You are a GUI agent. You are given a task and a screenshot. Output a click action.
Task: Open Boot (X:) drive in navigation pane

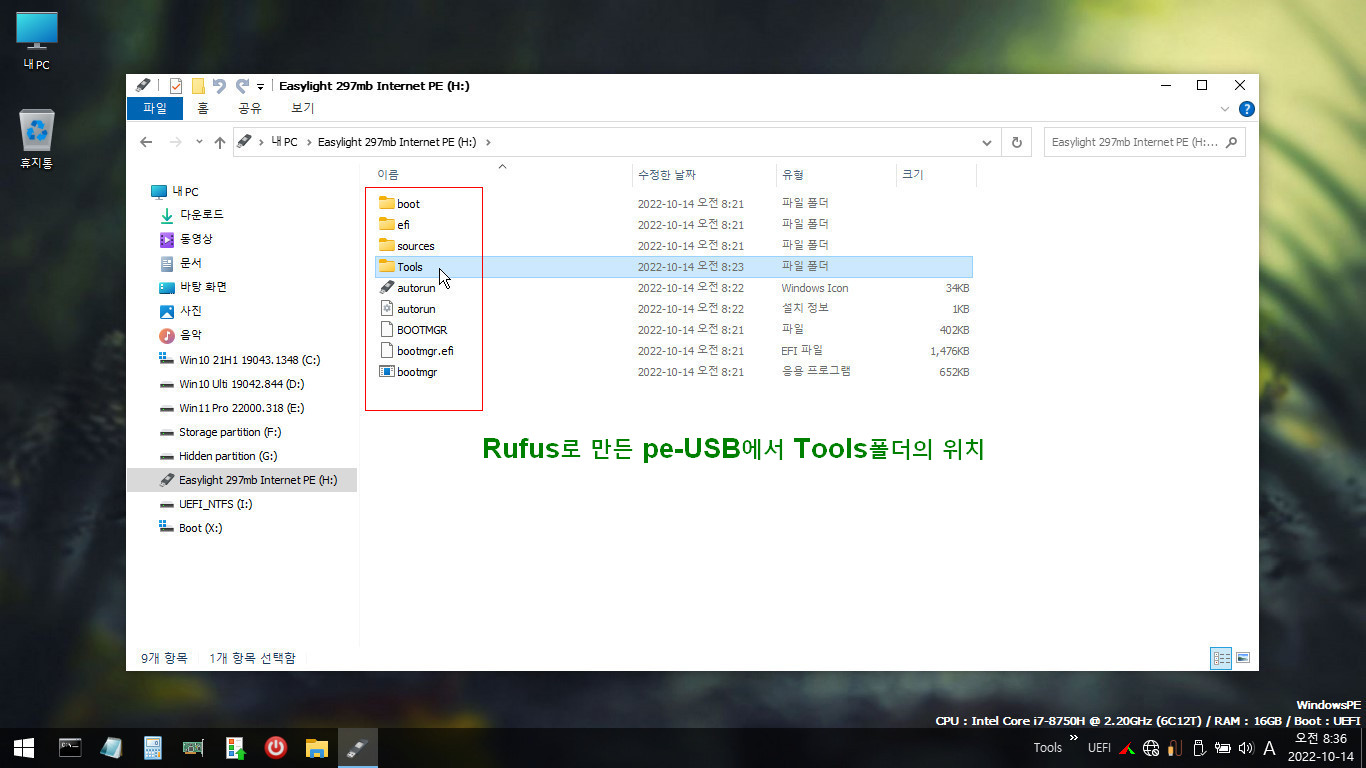coord(200,528)
